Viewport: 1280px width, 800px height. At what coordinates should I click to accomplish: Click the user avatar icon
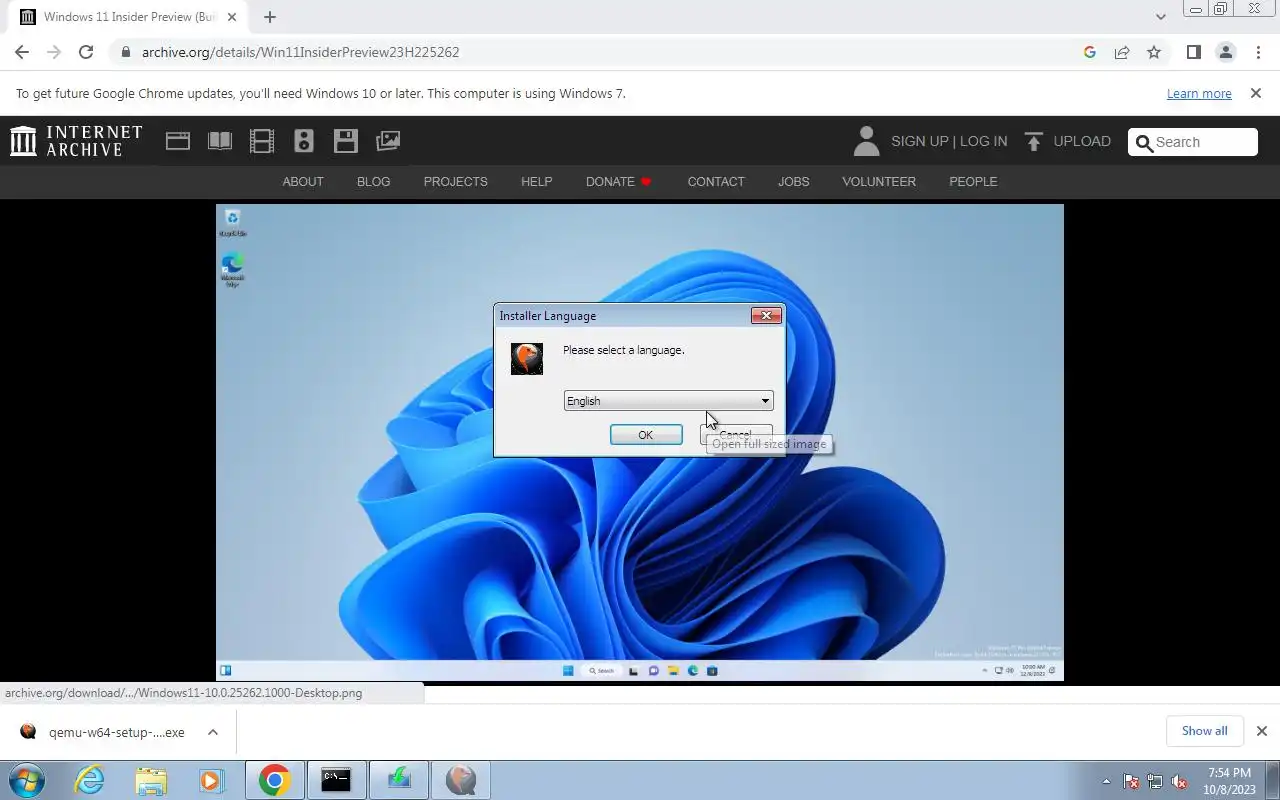tap(867, 141)
